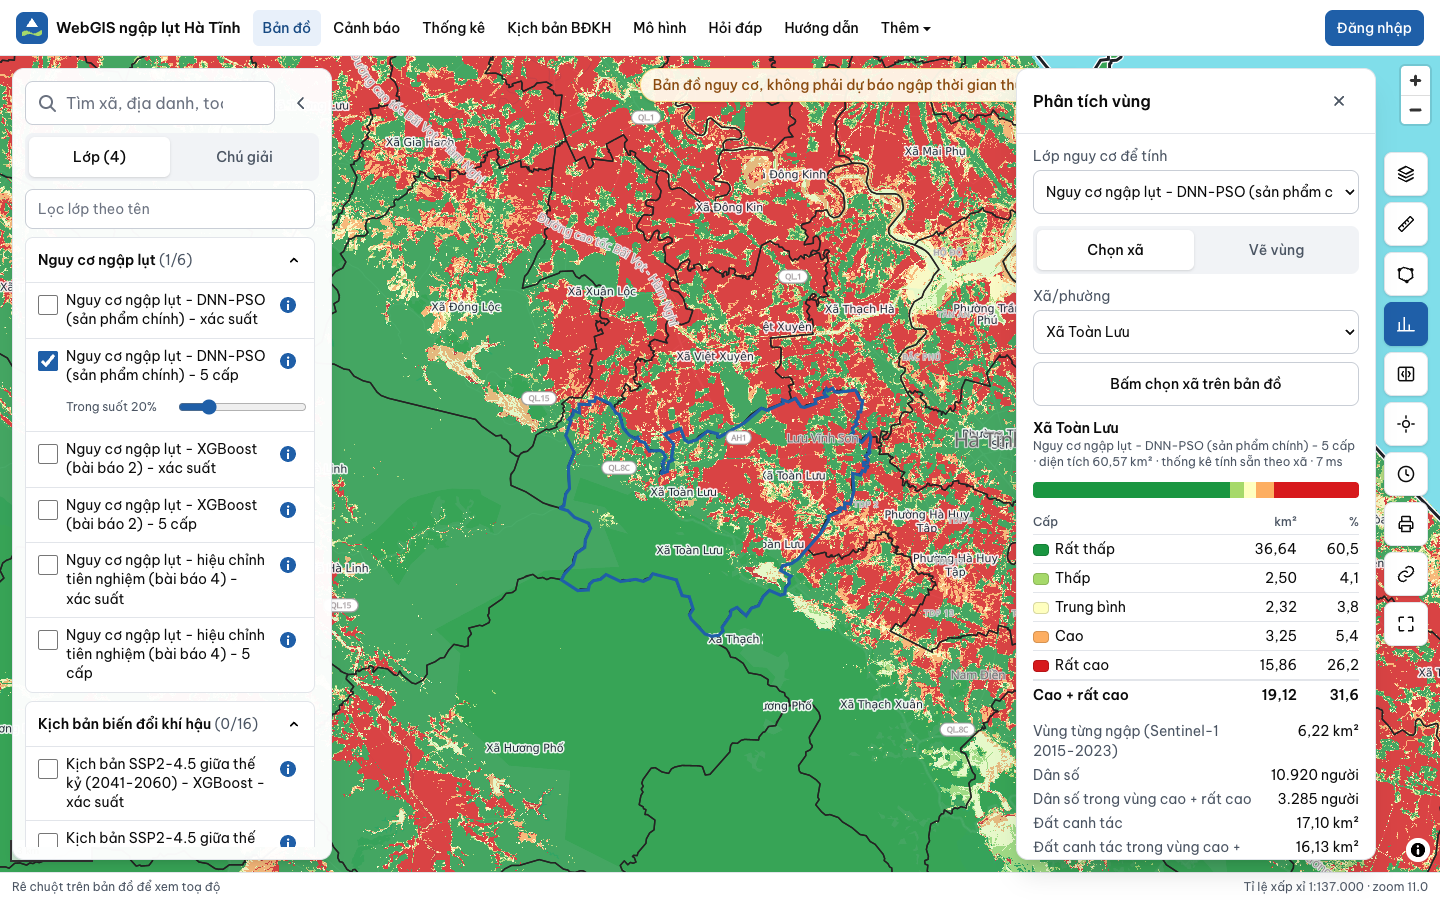Open the Xã/phường dropdown
The image size is (1440, 900).
(x=1195, y=332)
